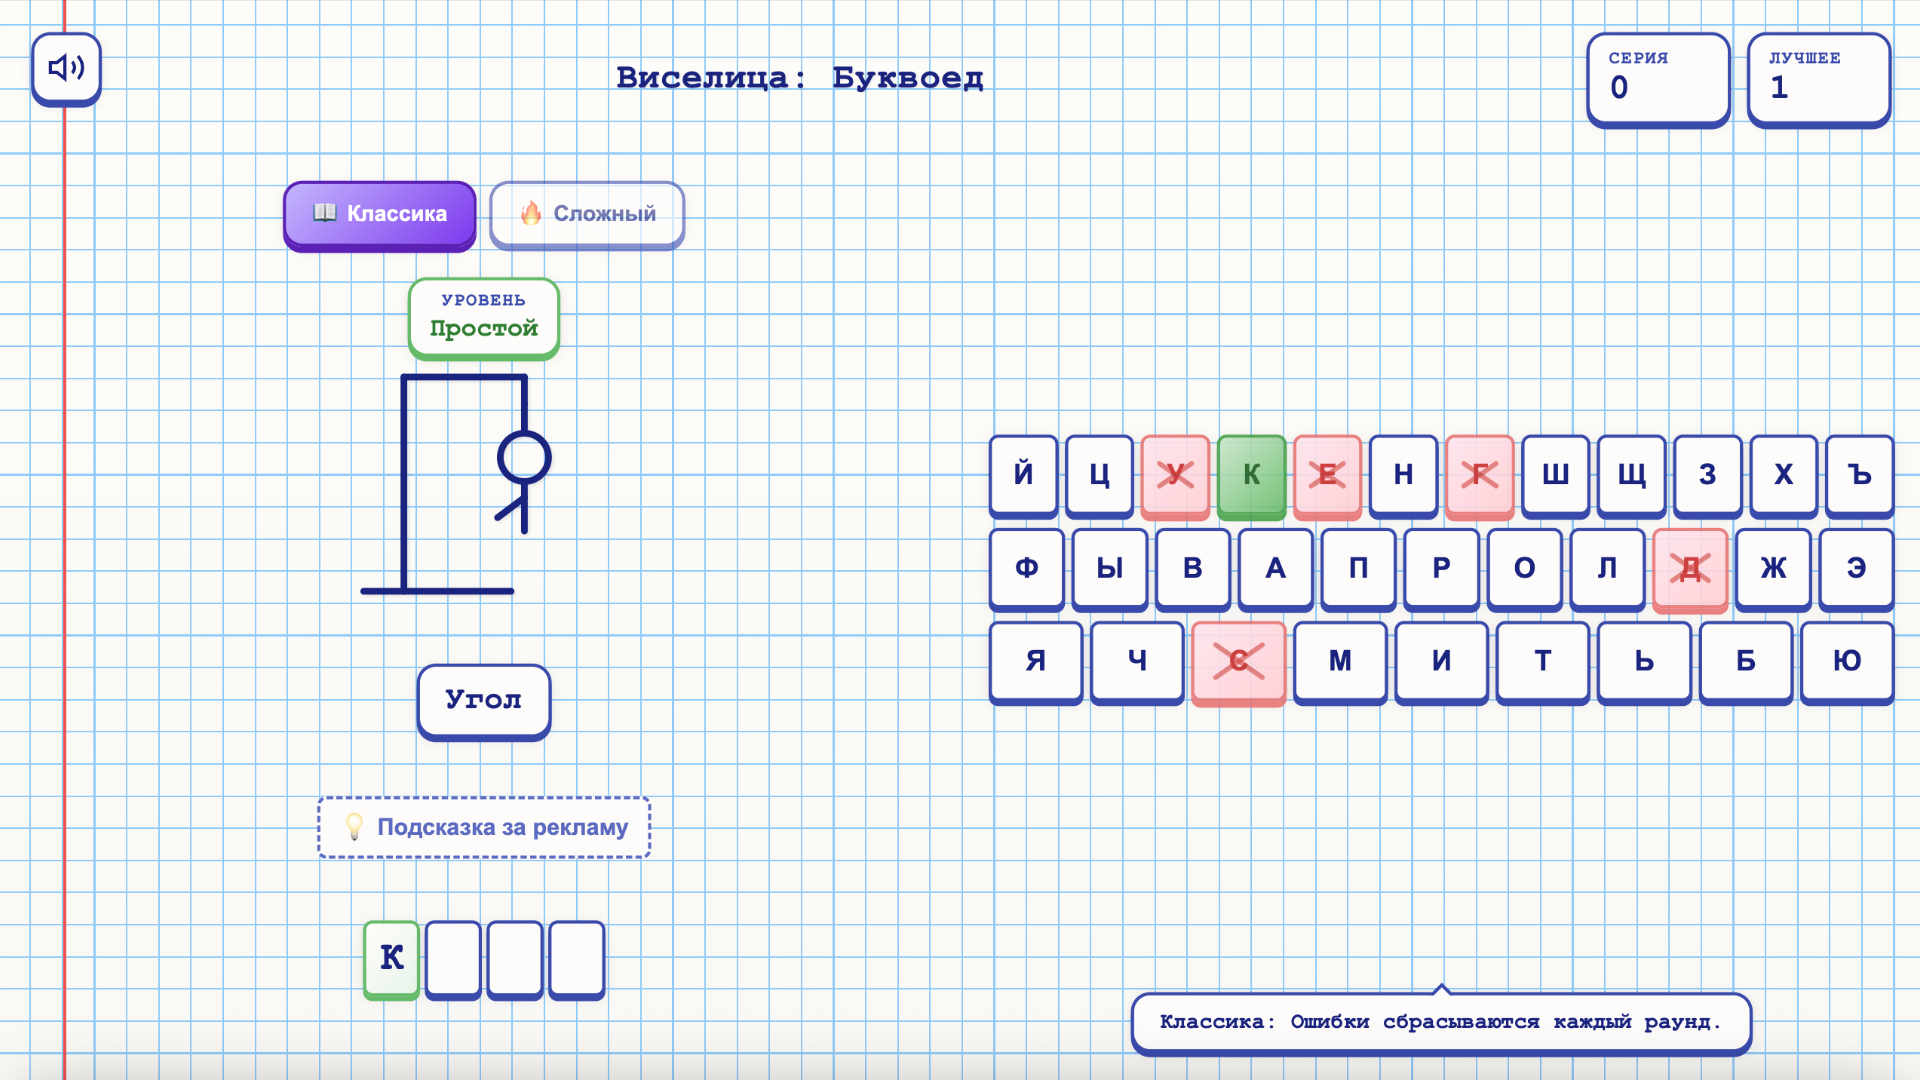
Task: Guess the letter Ш on the keyboard
Action: 1556,475
